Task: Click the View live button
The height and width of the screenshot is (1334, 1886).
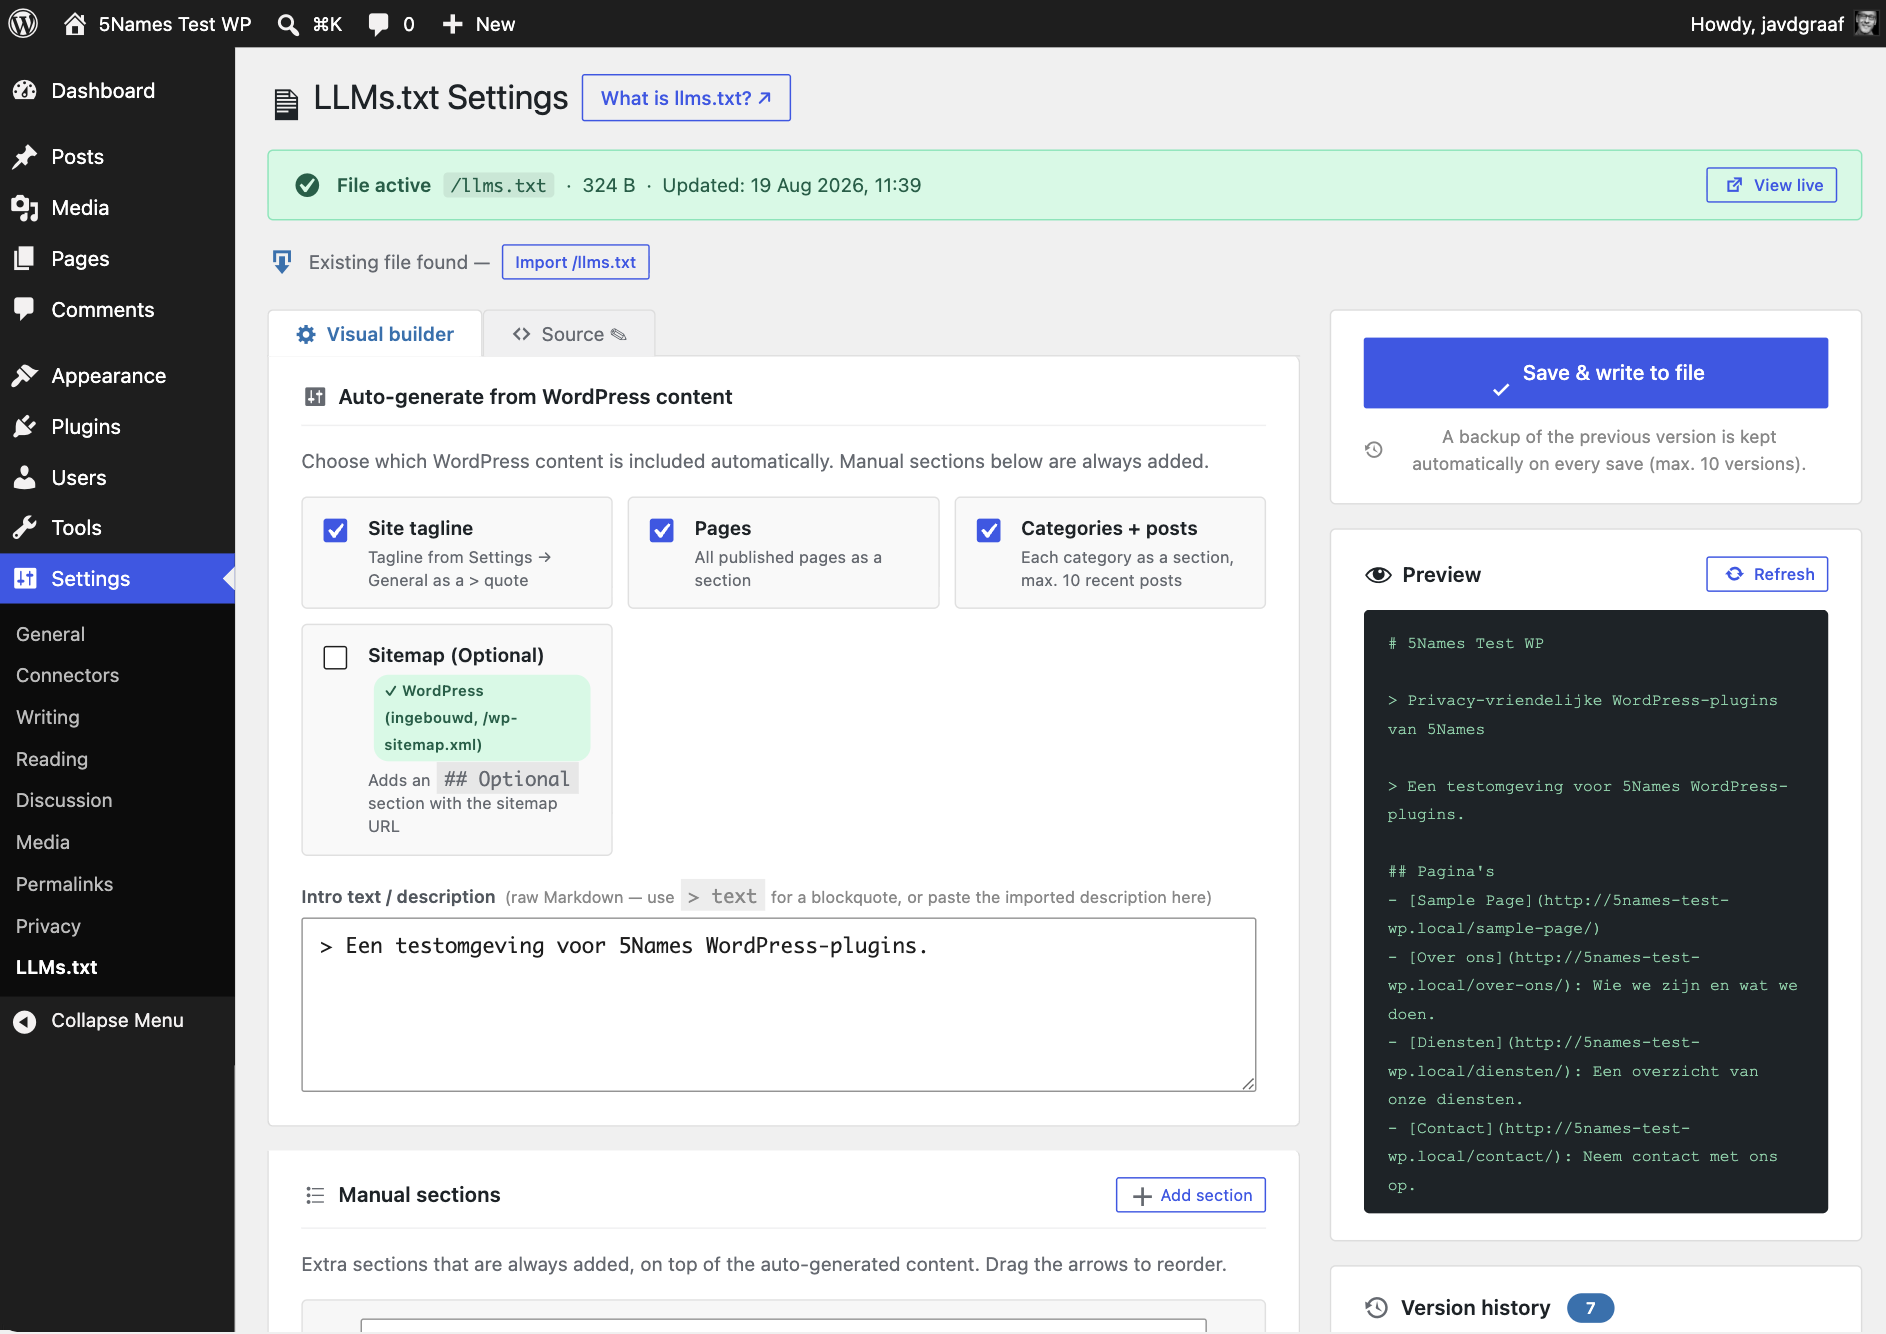Action: click(1771, 185)
